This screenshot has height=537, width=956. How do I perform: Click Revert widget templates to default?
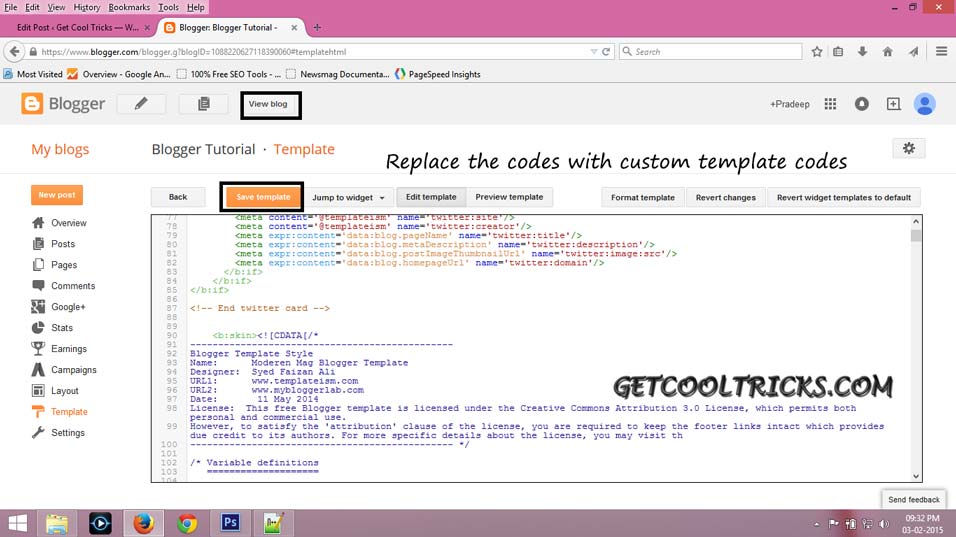[844, 197]
